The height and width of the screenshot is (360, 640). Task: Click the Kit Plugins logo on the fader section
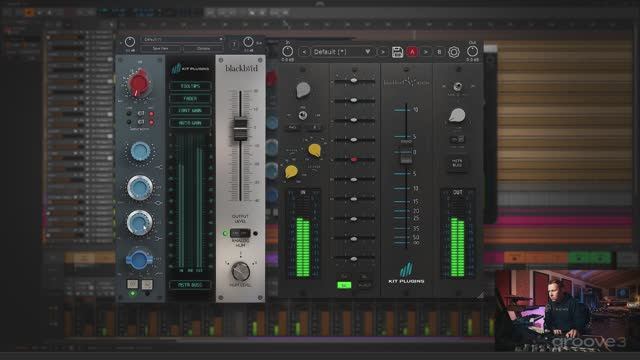tap(406, 273)
